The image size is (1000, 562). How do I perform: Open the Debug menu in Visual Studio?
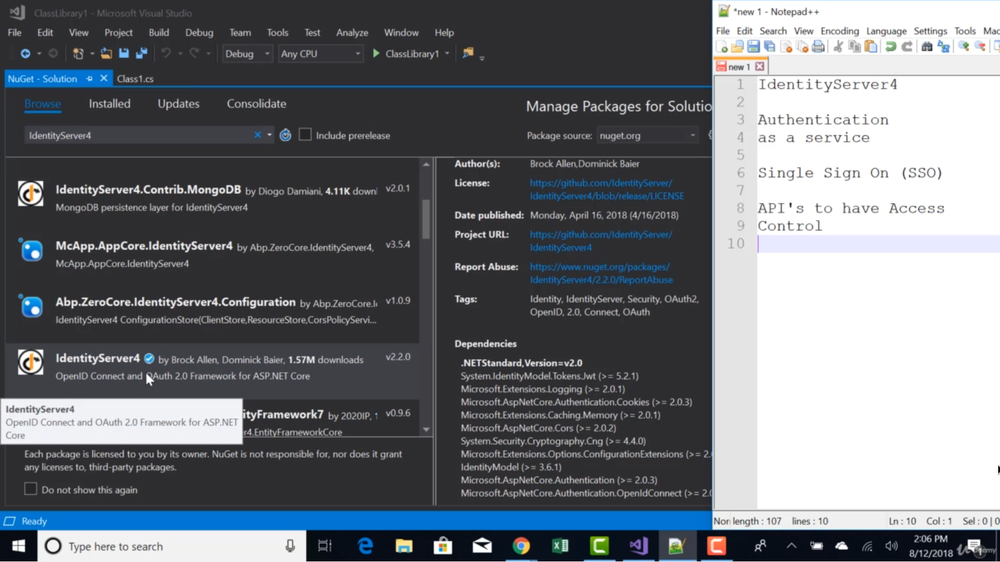tap(199, 33)
